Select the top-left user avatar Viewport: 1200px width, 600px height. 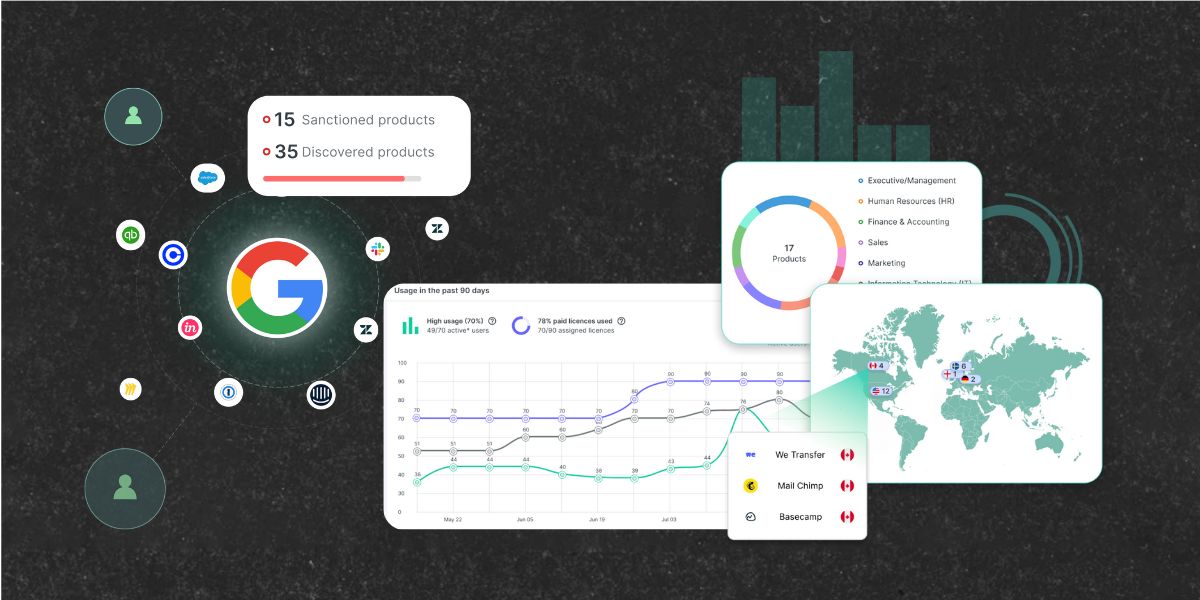[133, 117]
